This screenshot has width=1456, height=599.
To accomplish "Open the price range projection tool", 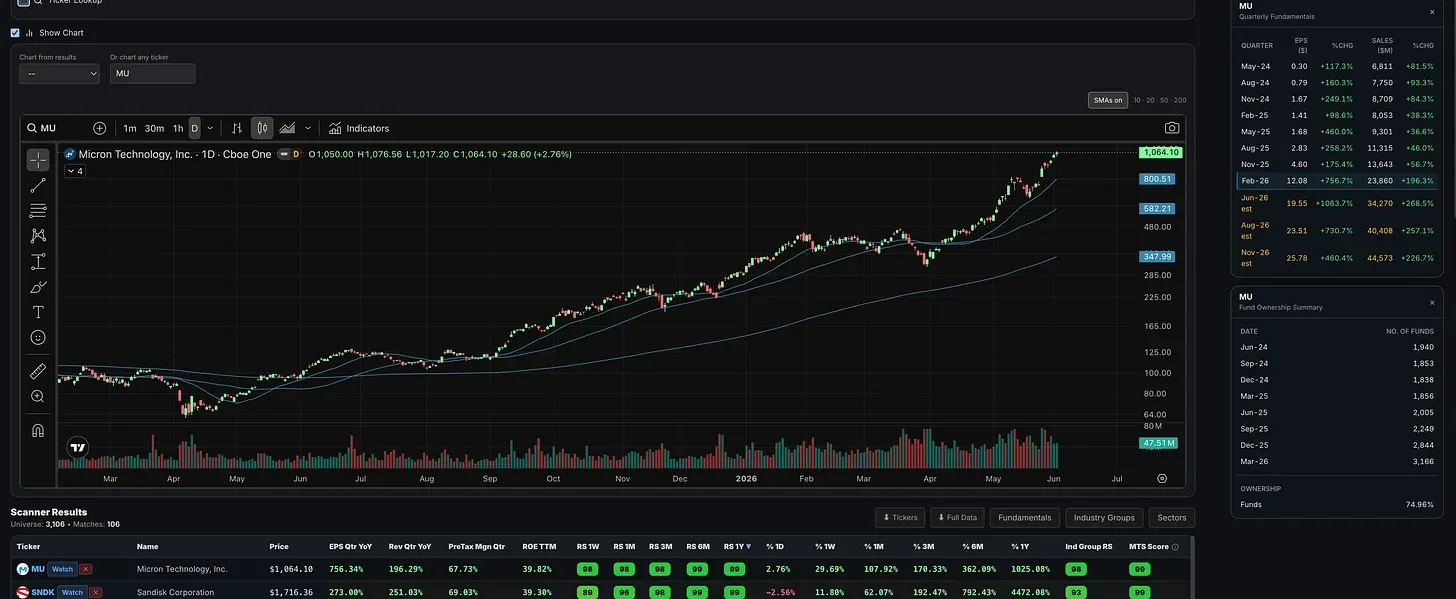I will pos(38,262).
